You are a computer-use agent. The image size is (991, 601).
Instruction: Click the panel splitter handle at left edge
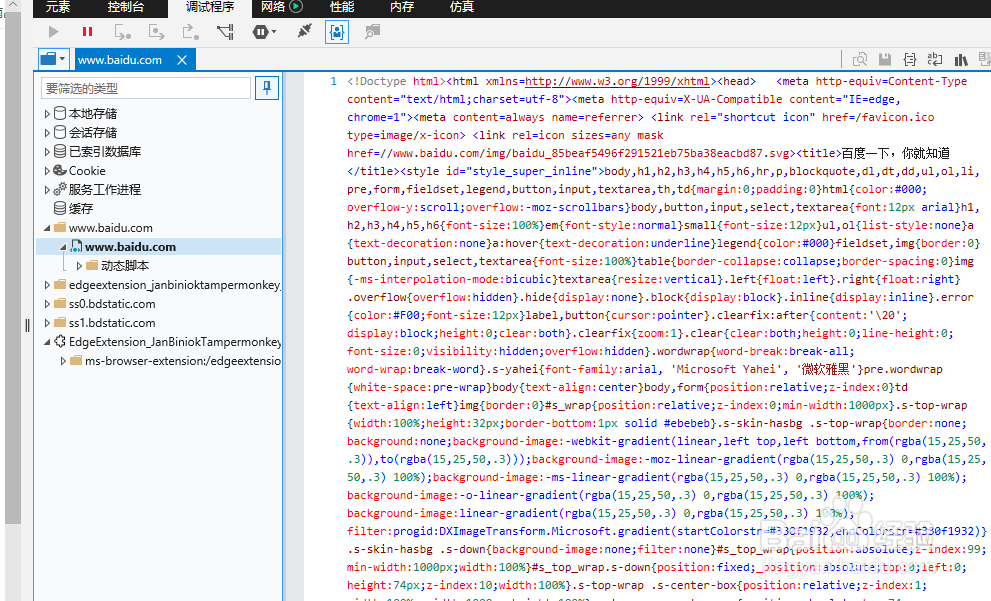27,325
